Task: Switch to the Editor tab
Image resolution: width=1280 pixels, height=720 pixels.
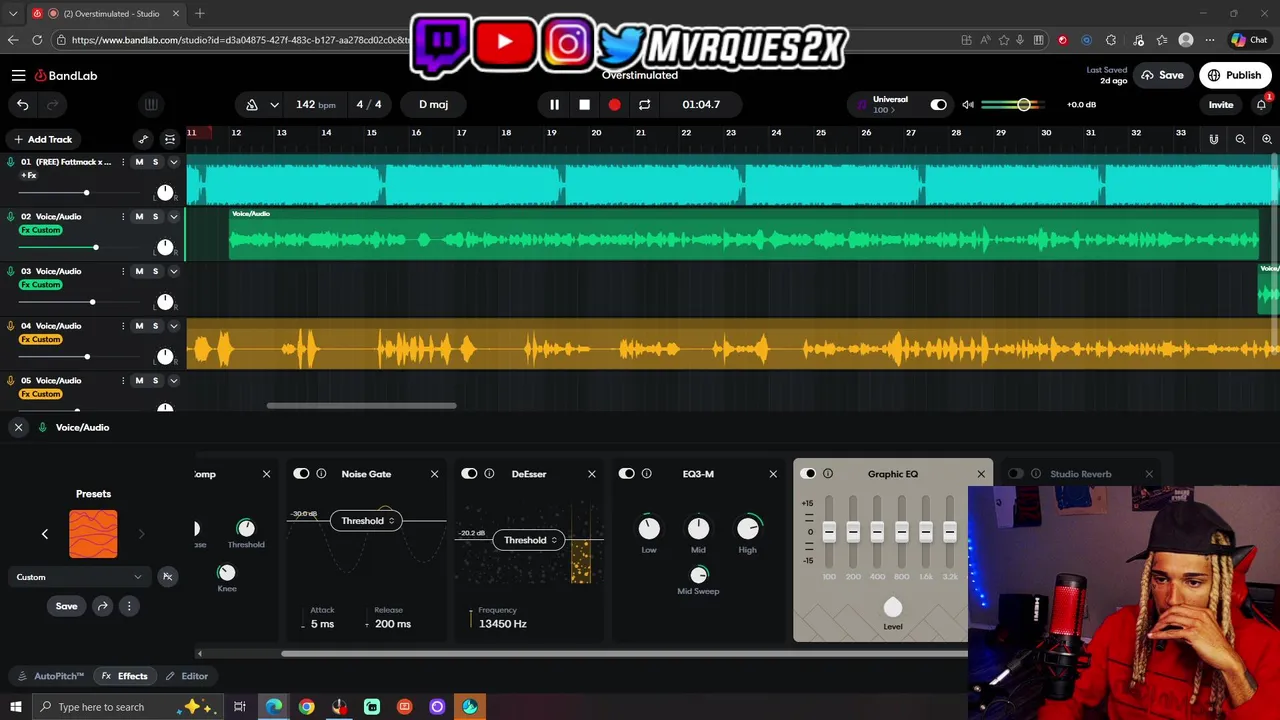Action: point(187,676)
